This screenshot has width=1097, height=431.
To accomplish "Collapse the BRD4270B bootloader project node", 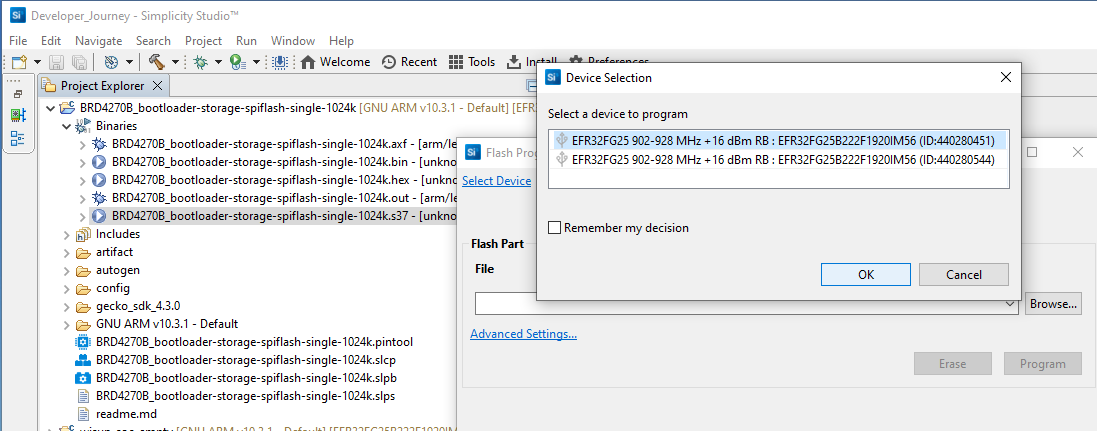I will click(50, 108).
